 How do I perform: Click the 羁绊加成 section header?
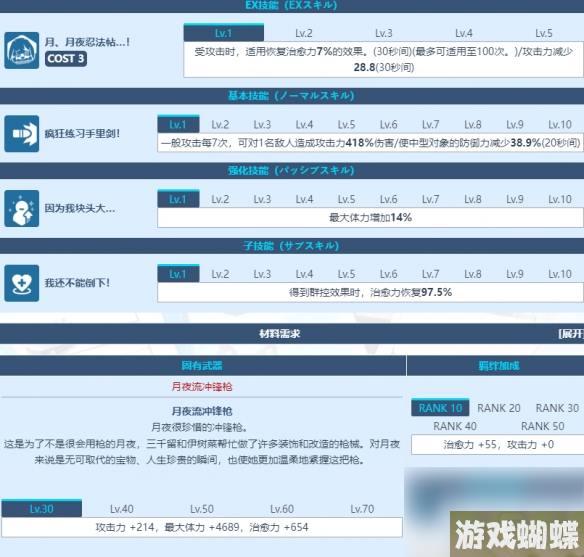(x=499, y=366)
